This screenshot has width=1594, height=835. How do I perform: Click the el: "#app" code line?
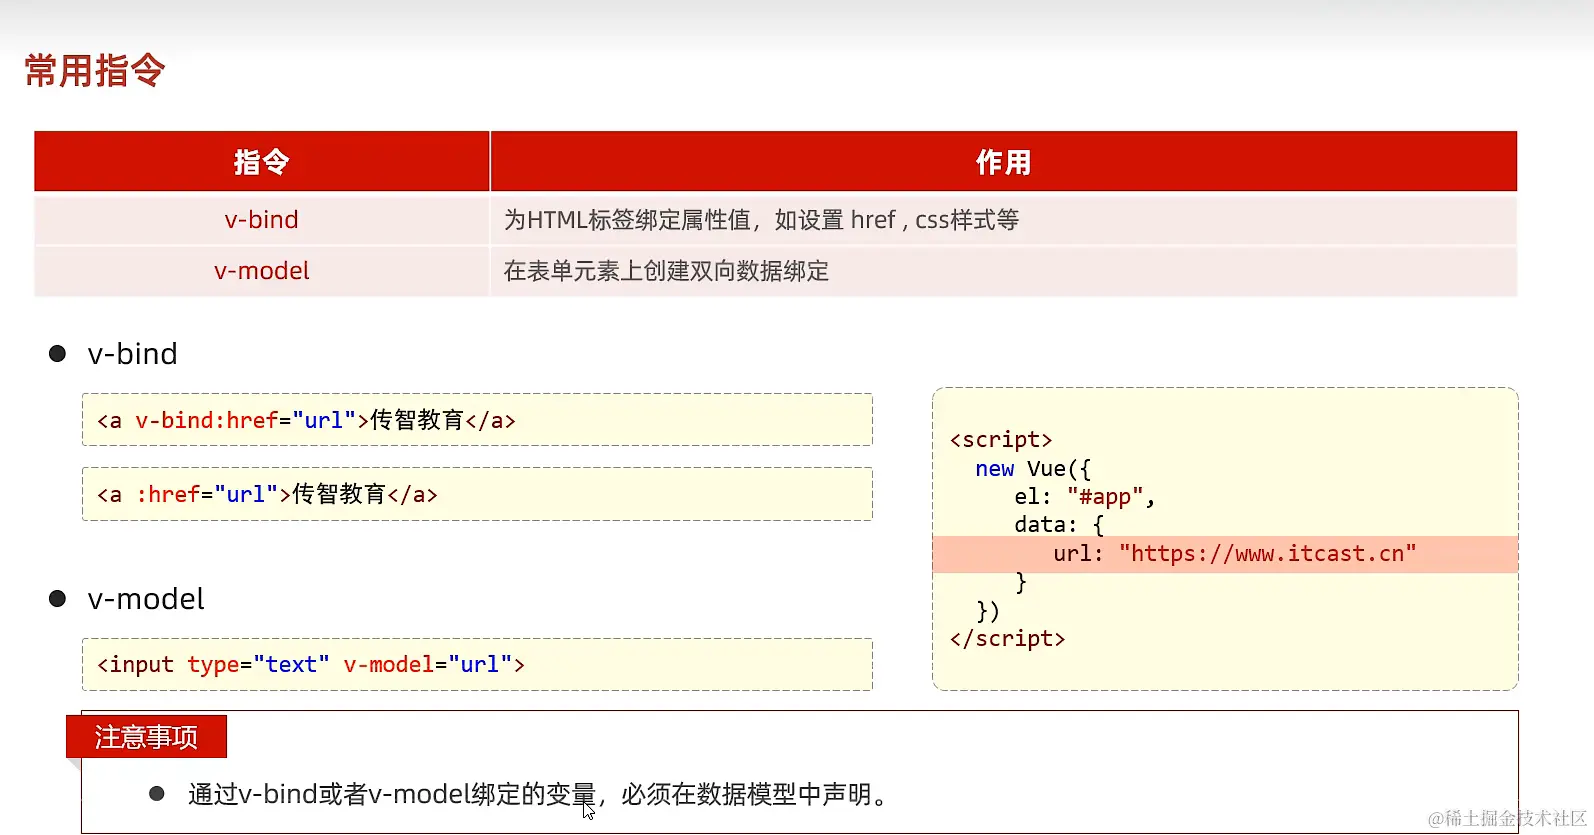(x=1084, y=497)
